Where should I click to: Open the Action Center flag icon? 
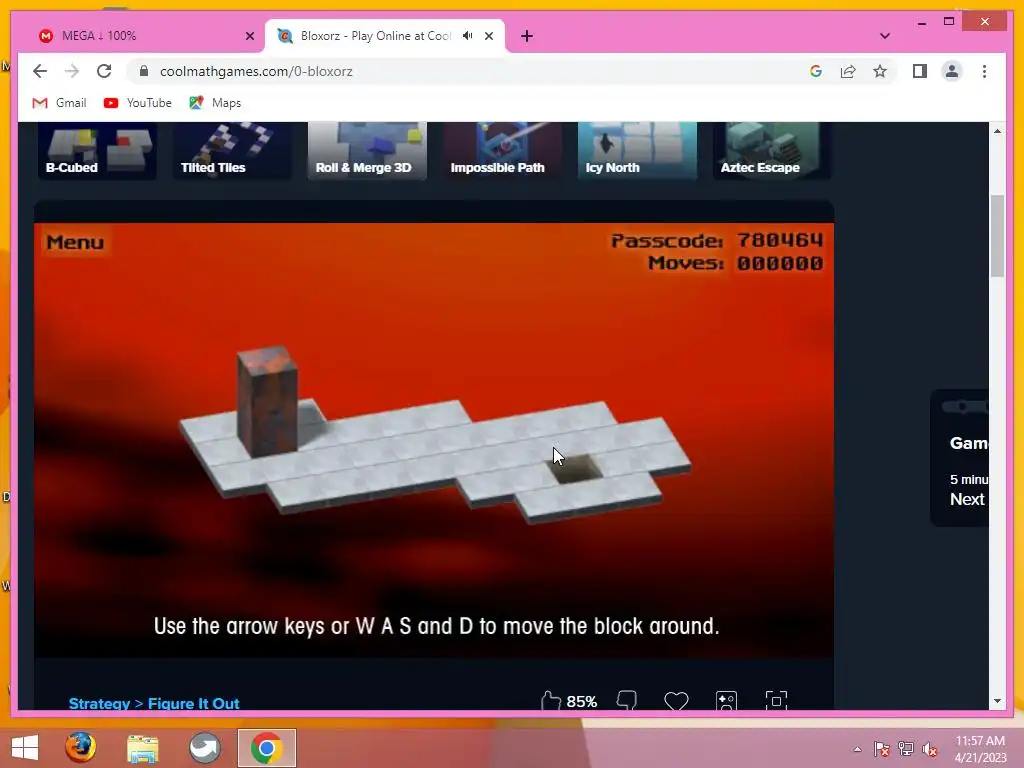pyautogui.click(x=881, y=749)
